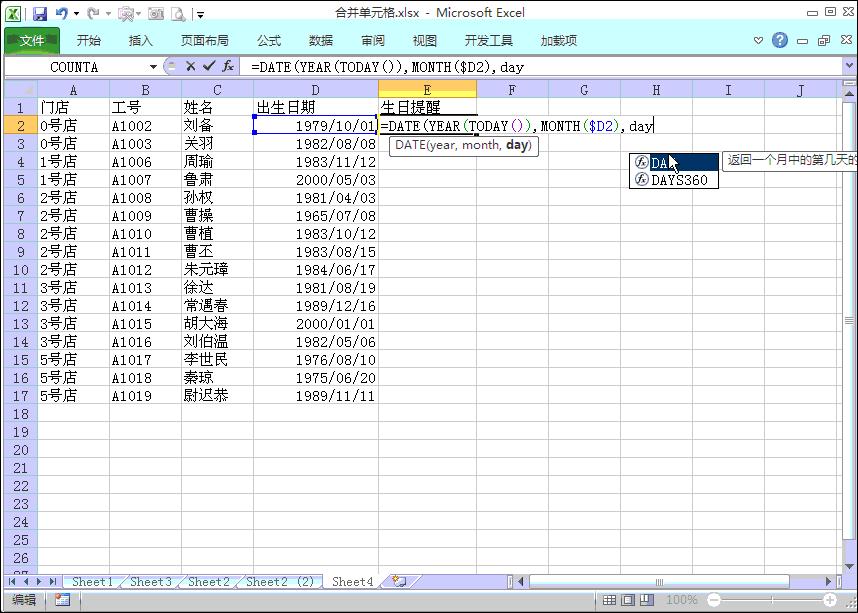The width and height of the screenshot is (858, 613).
Task: Switch to Page Break Preview icon
Action: coord(647,600)
